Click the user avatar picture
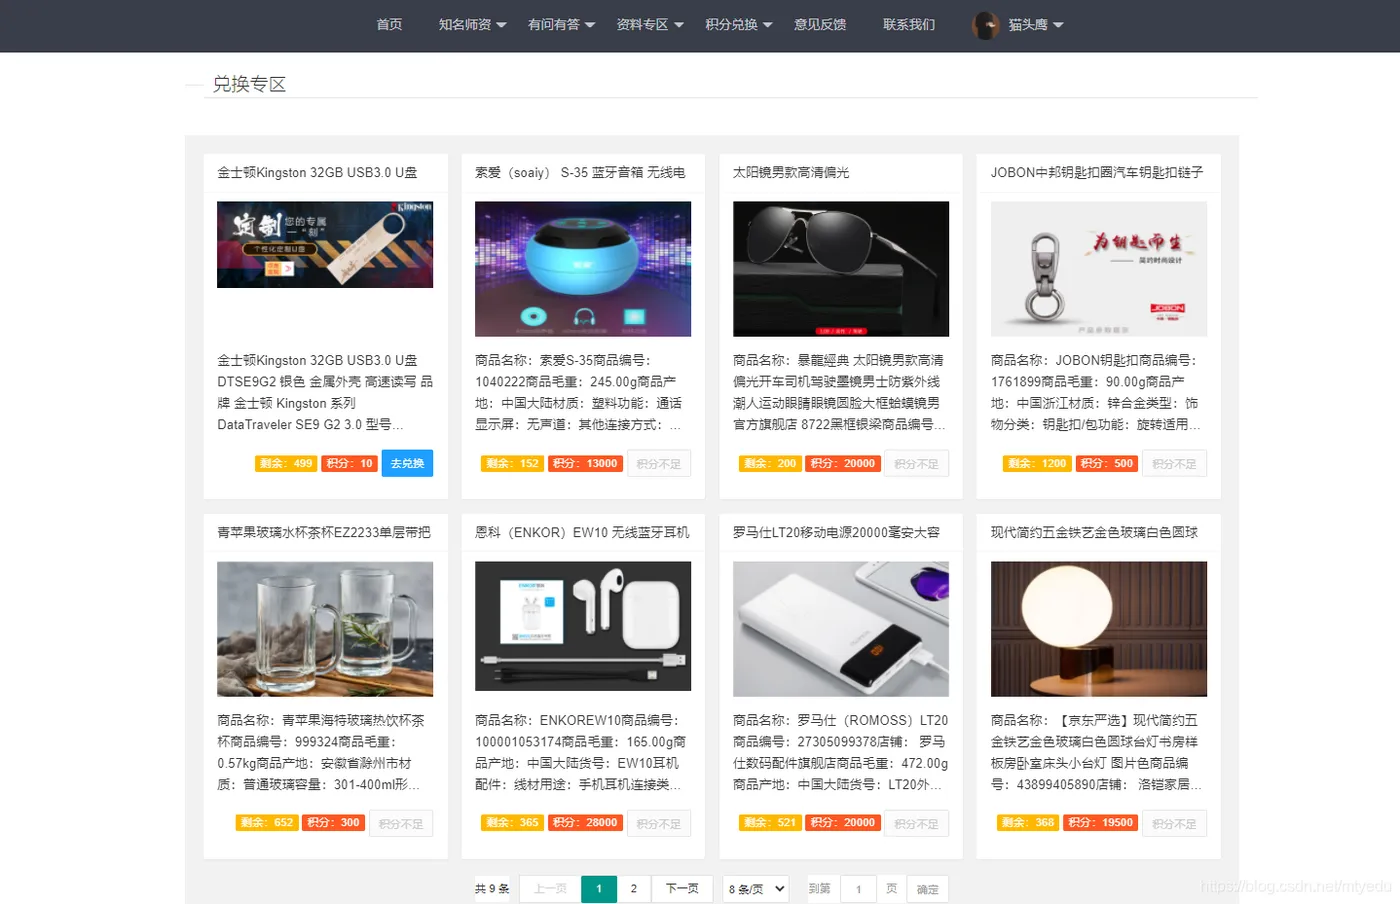Viewport: 1400px width, 904px height. [x=986, y=25]
